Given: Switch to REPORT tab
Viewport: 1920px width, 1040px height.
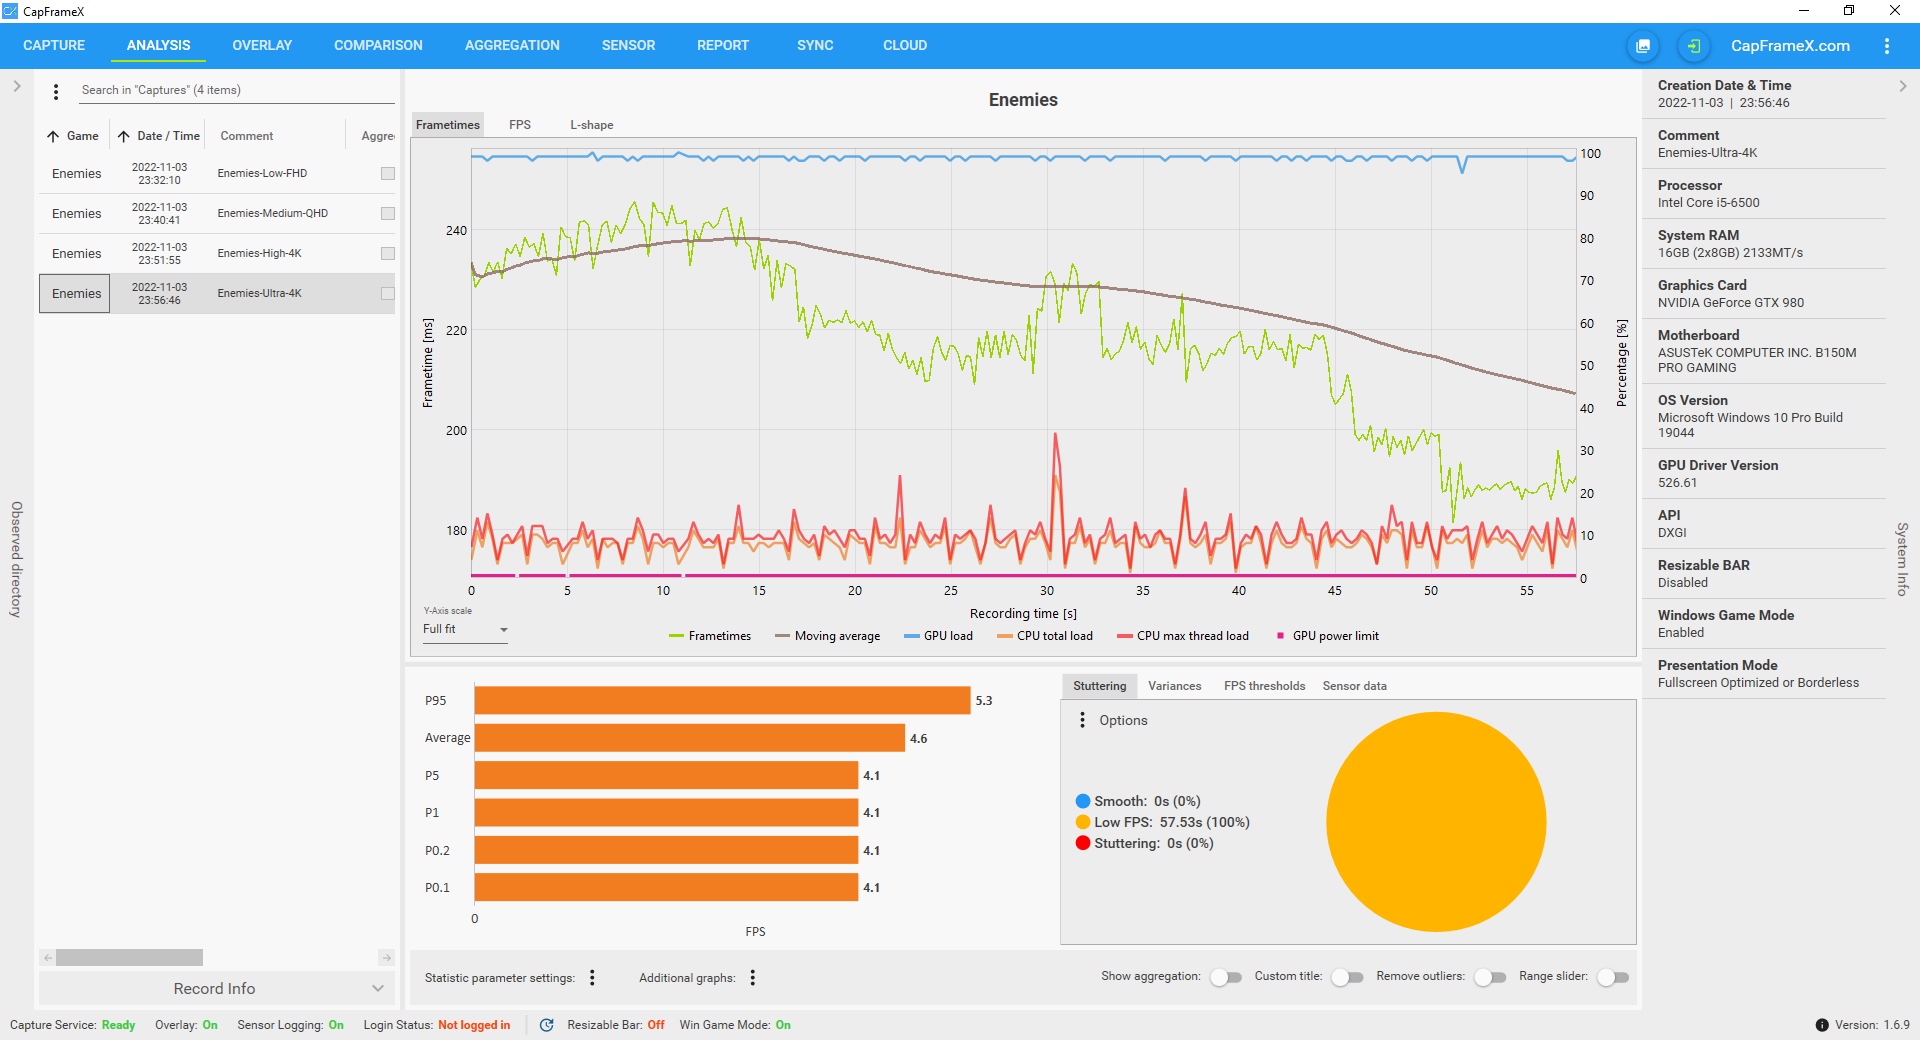Looking at the screenshot, I should 723,46.
